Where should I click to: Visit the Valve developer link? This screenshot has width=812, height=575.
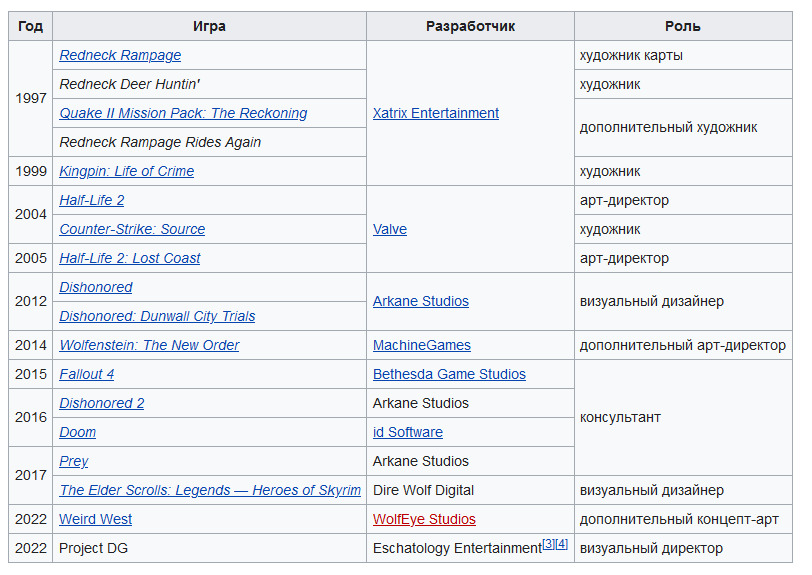tap(389, 229)
